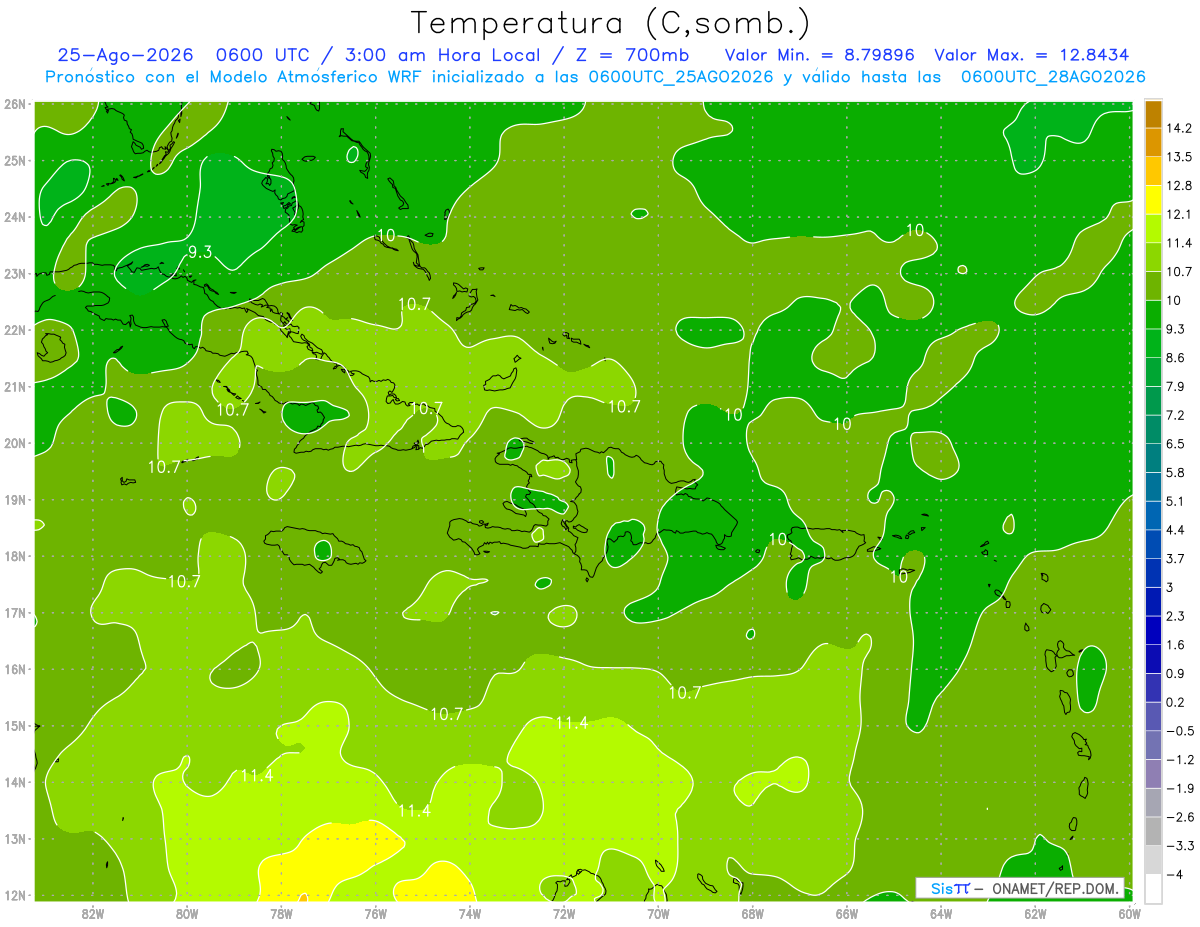Click the "60W" longitude axis label
The width and height of the screenshot is (1200, 927).
[x=1129, y=913]
